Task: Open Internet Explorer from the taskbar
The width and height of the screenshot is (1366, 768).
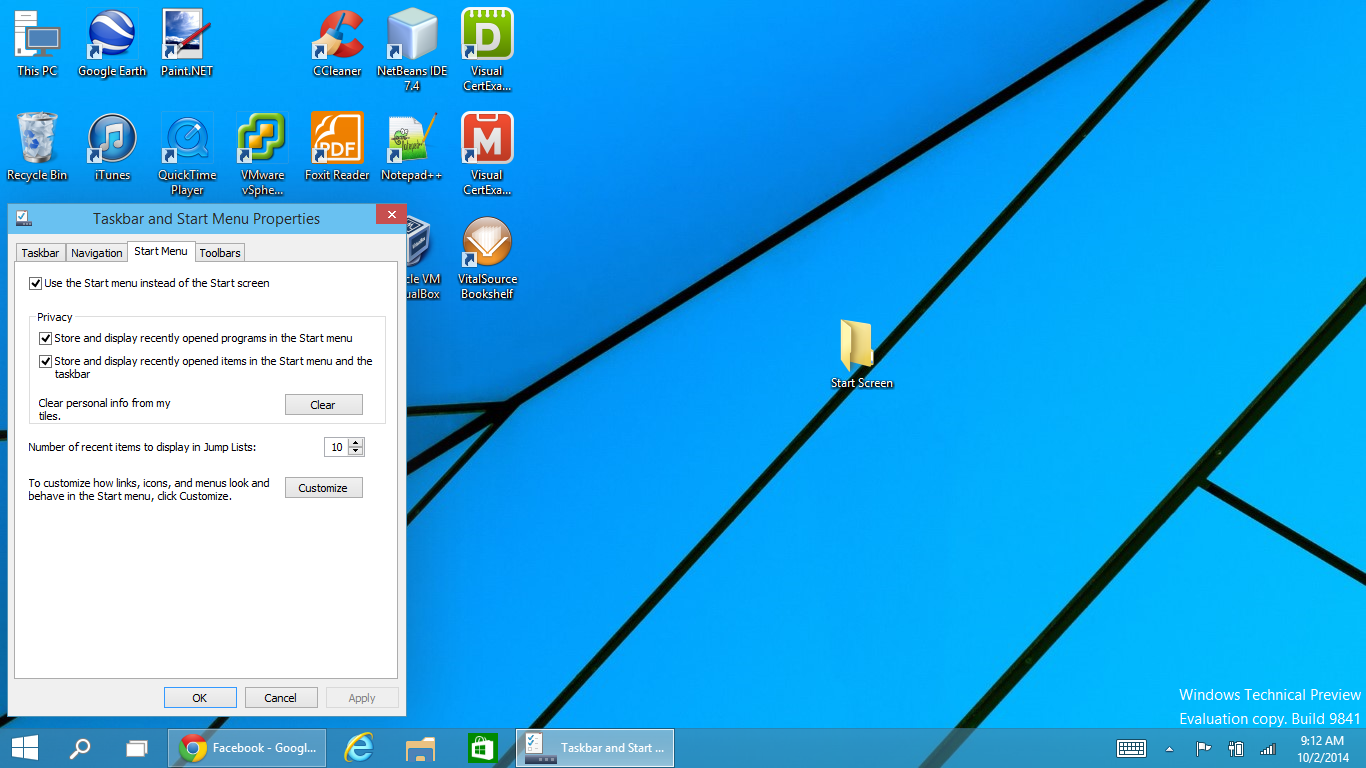Action: point(358,748)
